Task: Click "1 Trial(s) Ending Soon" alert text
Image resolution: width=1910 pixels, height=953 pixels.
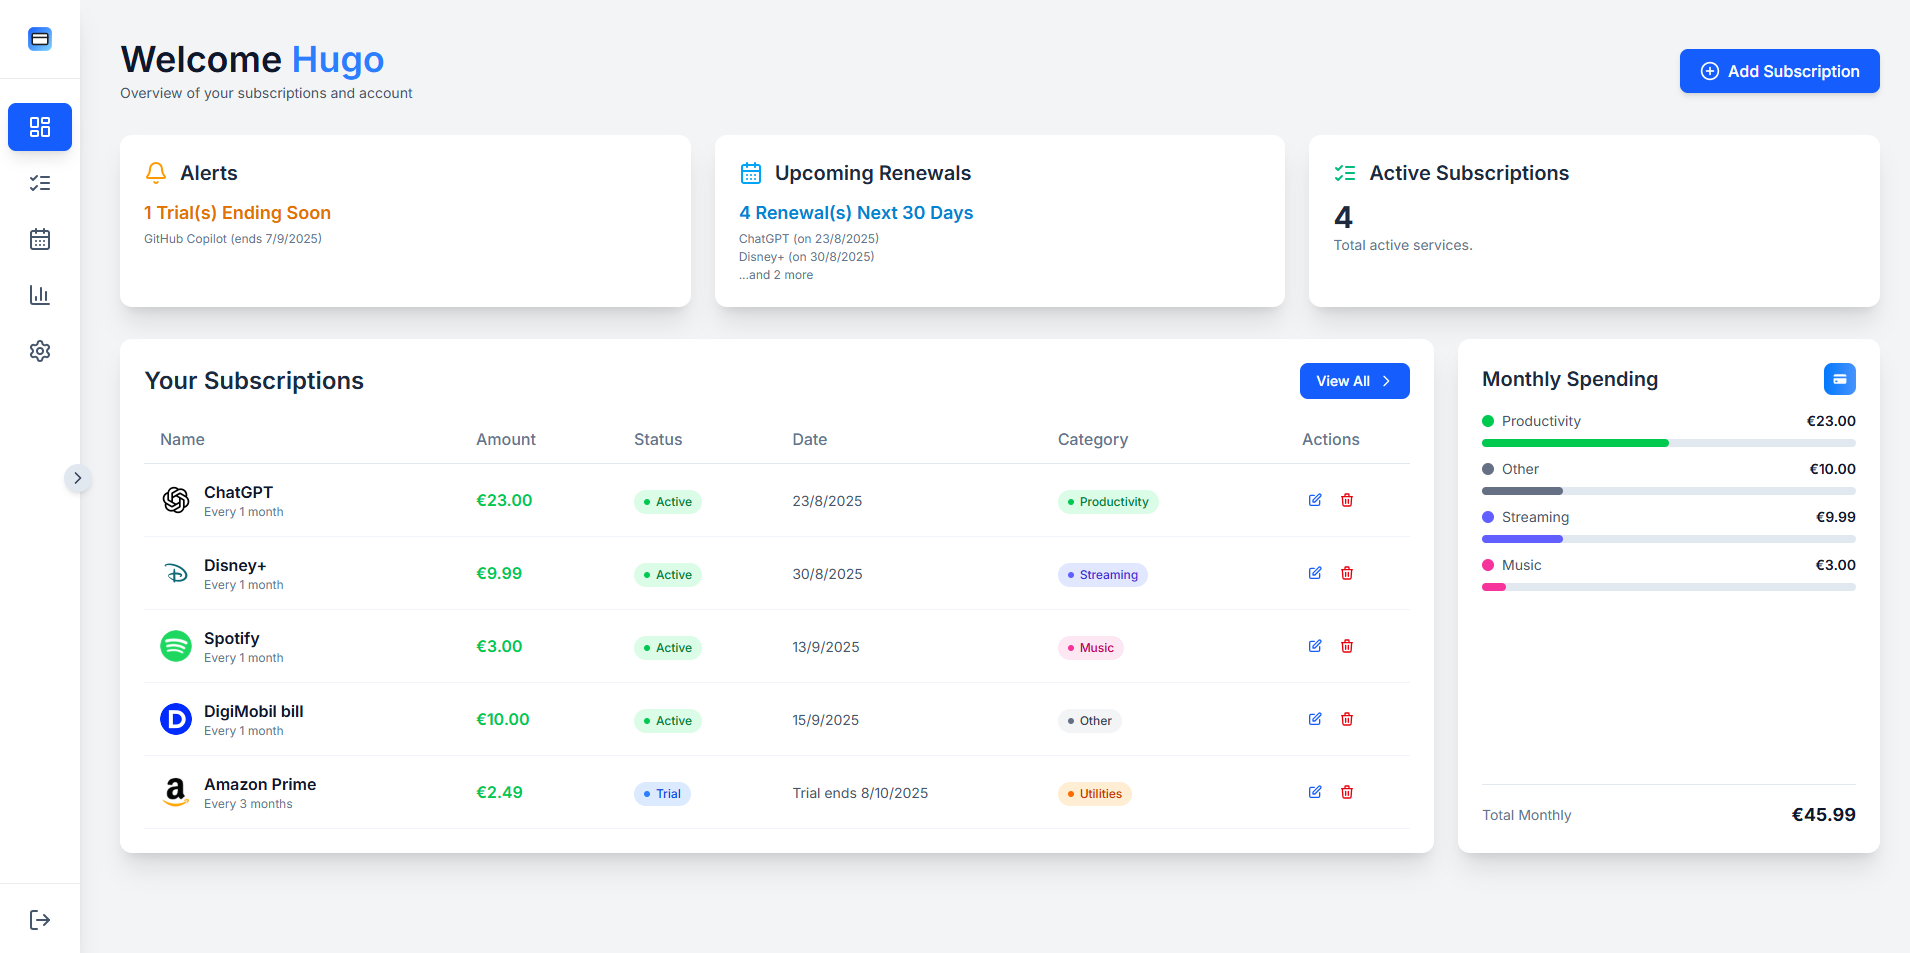Action: point(237,213)
